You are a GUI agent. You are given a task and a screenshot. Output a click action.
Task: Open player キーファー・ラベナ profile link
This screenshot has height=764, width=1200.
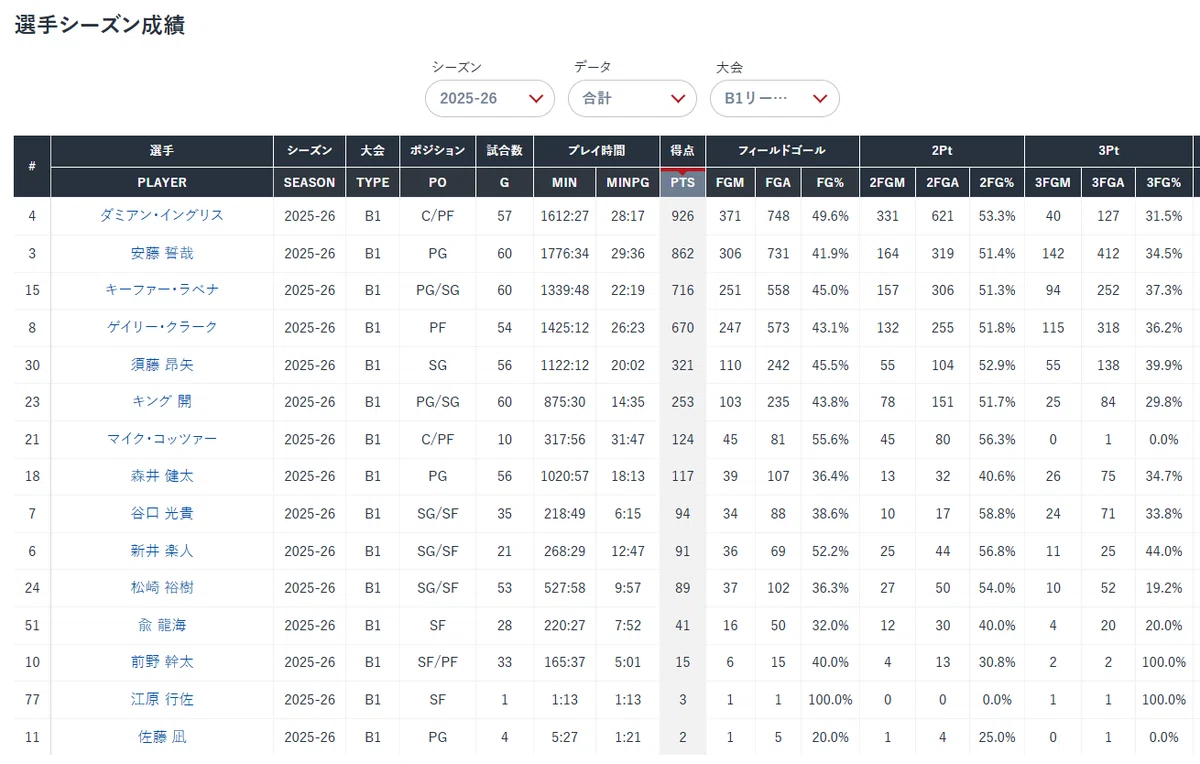[x=162, y=290]
